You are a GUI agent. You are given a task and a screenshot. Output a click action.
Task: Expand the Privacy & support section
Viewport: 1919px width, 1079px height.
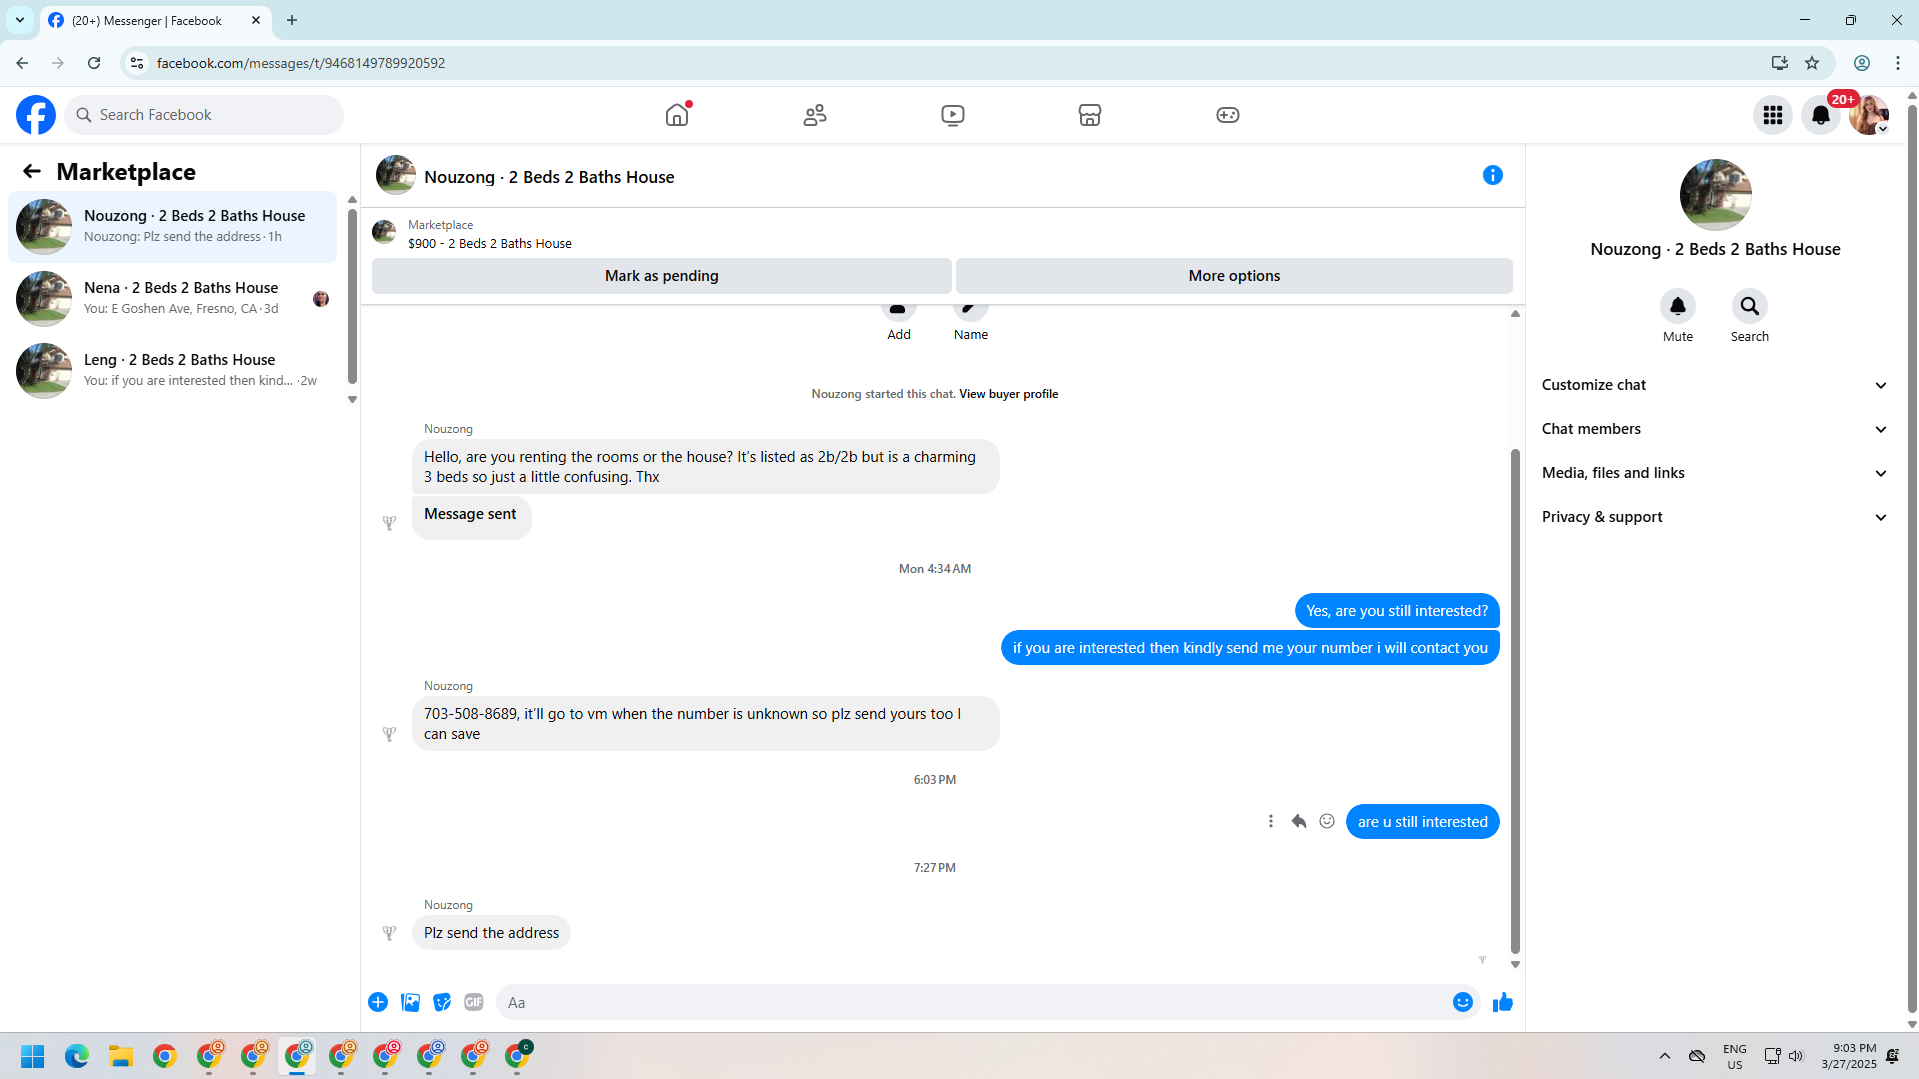click(1715, 517)
